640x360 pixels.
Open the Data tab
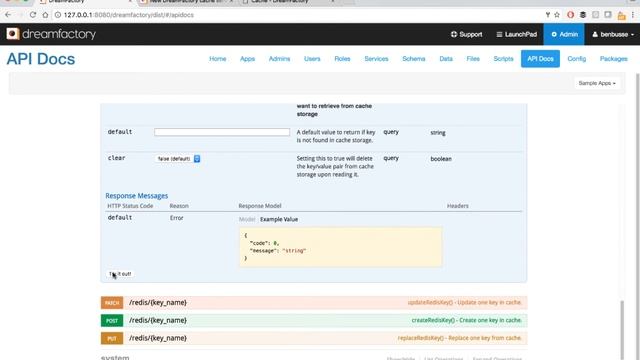(446, 59)
